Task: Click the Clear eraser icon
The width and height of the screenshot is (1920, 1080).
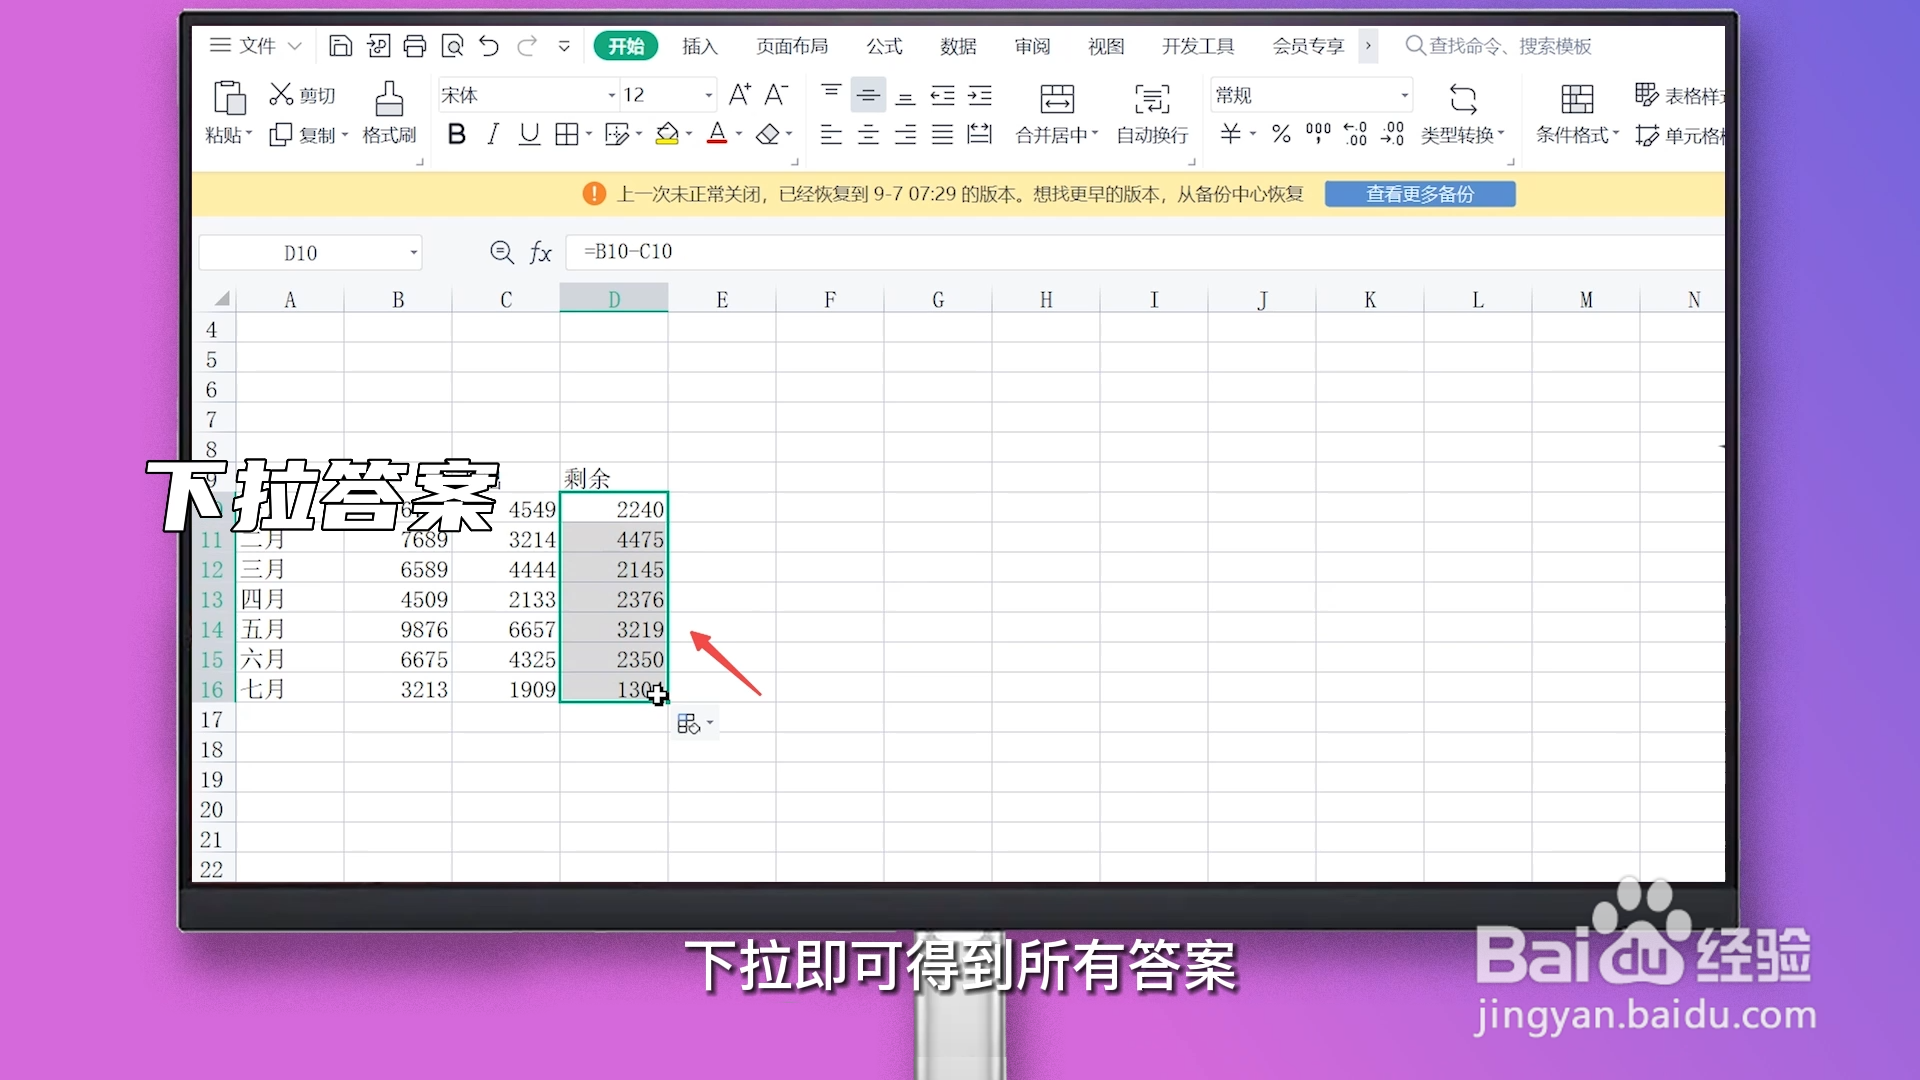Action: [x=767, y=134]
